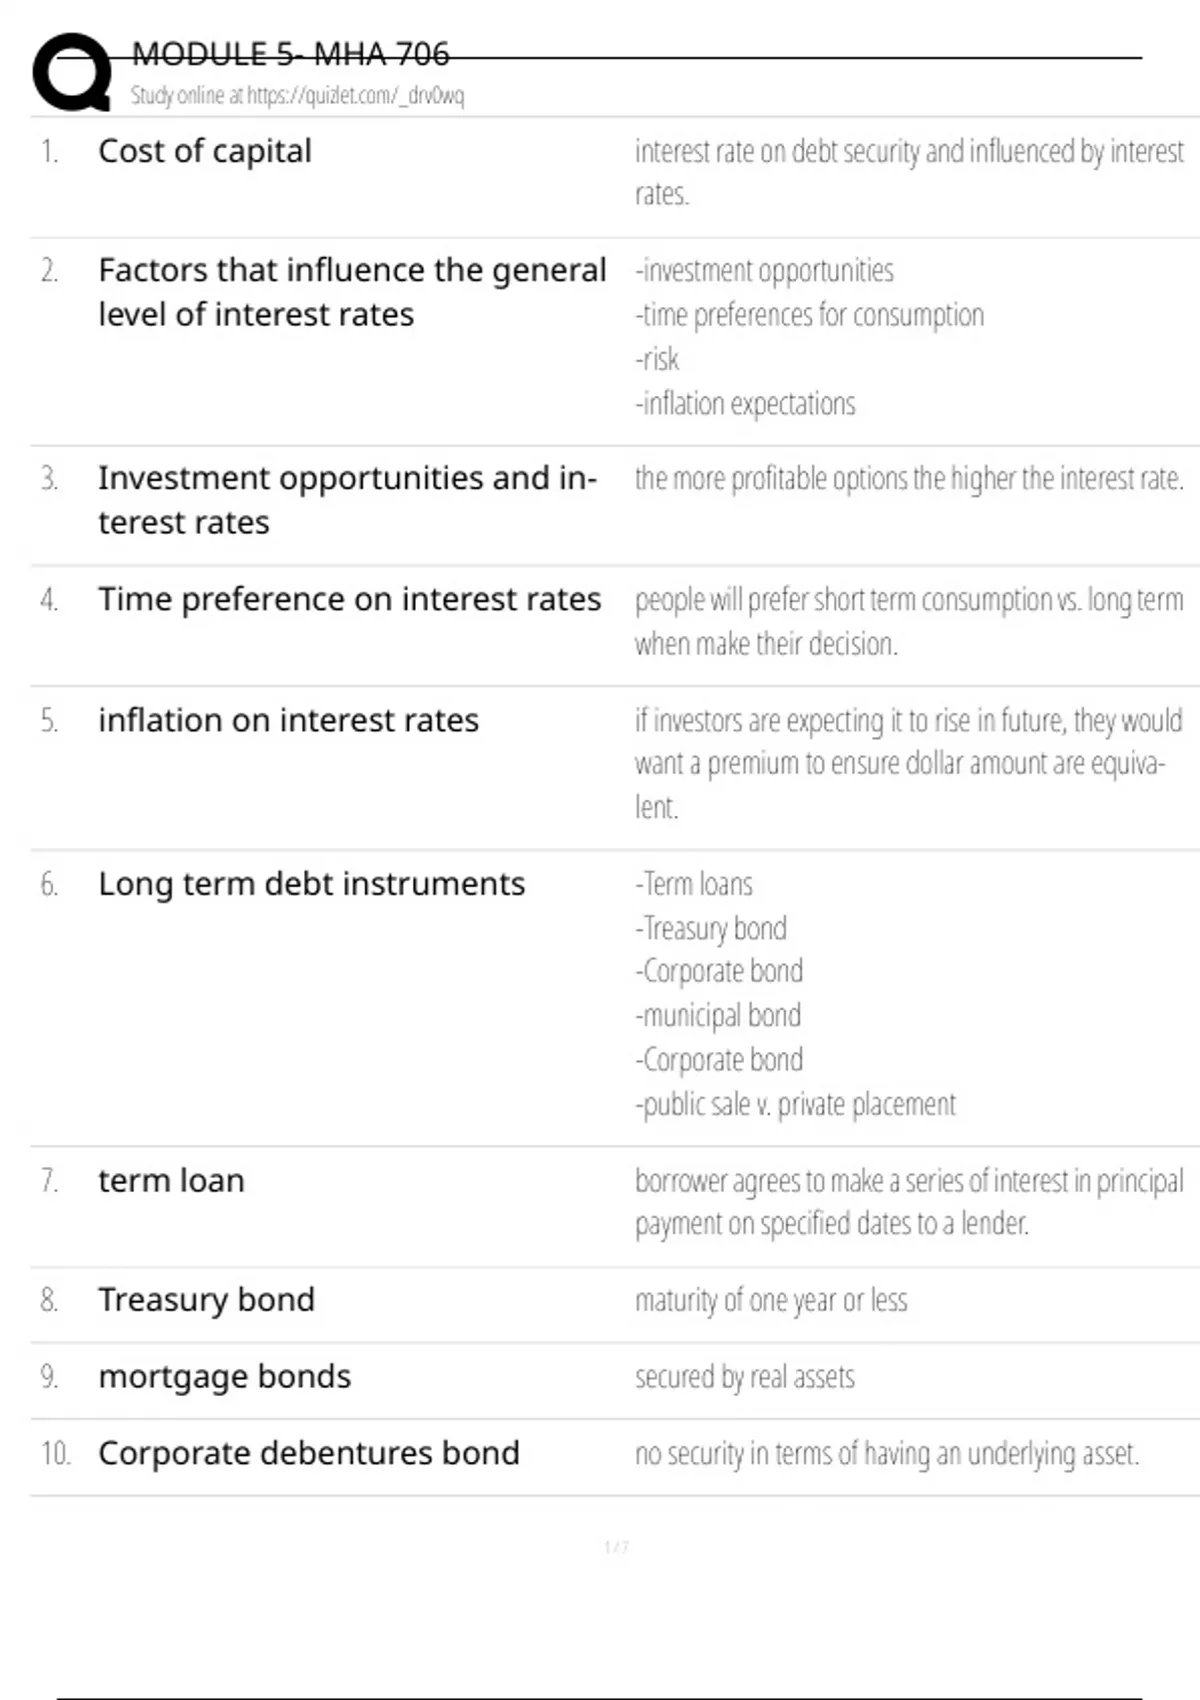Click the "1 / 7" page number indicator
The height and width of the screenshot is (1700, 1200).
tap(616, 1547)
